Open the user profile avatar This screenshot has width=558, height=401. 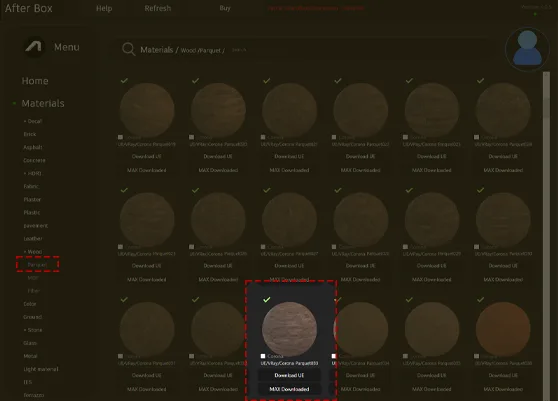(x=527, y=49)
